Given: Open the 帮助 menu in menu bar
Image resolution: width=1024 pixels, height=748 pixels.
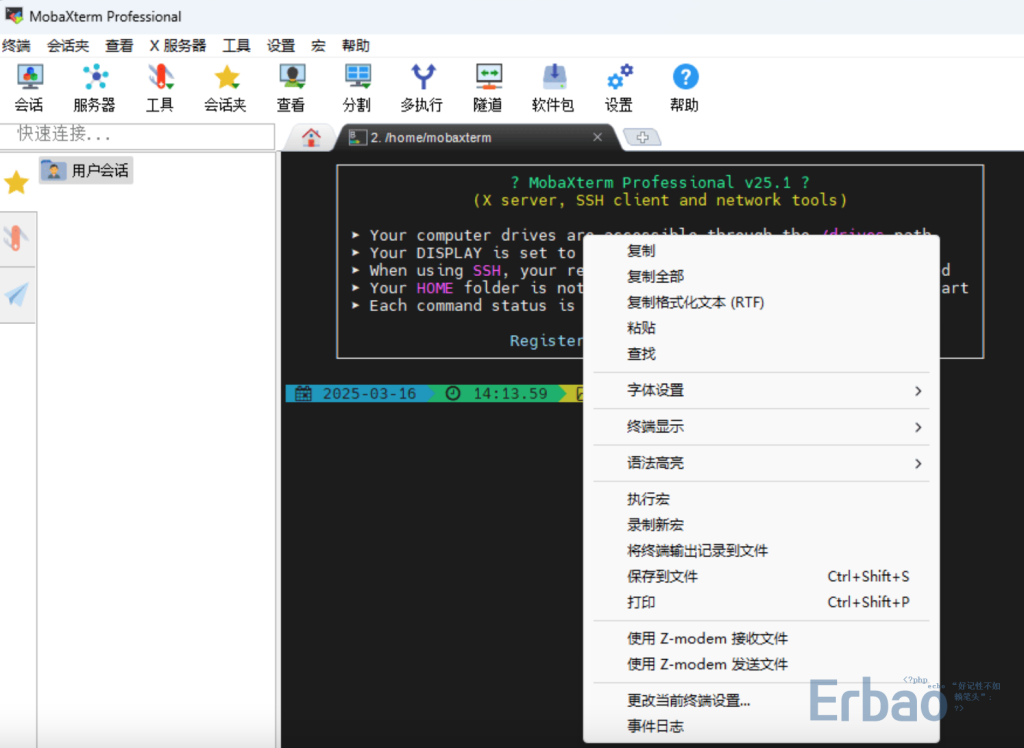Looking at the screenshot, I should coord(355,46).
